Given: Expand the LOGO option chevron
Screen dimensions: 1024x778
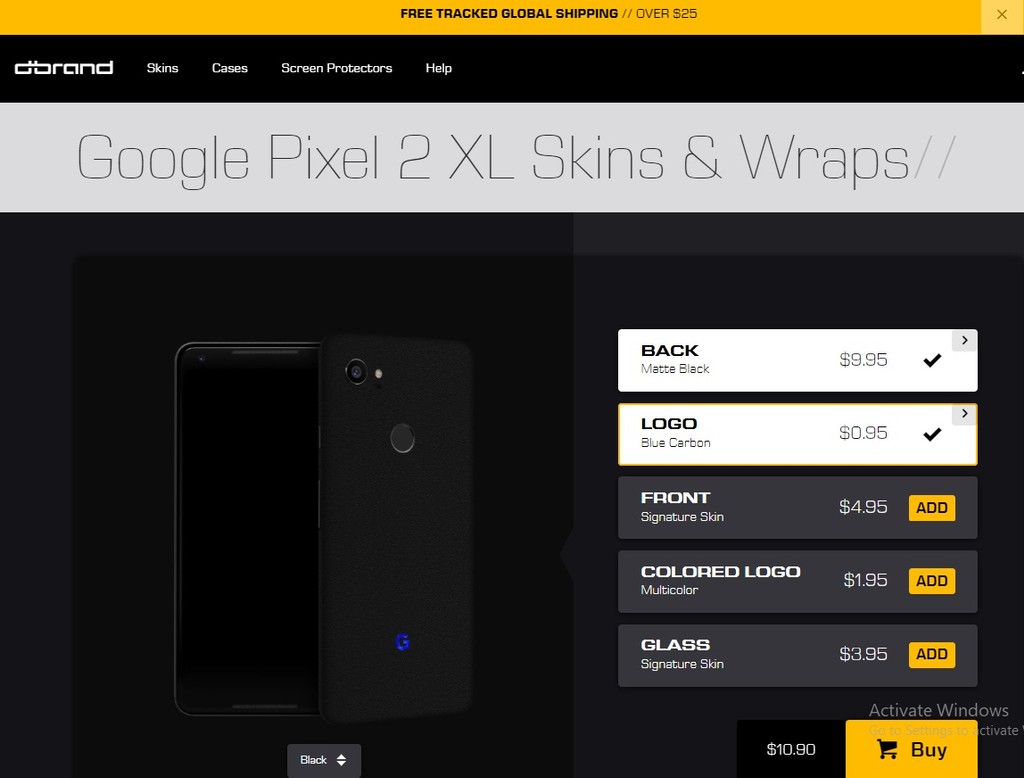Looking at the screenshot, I should 965,414.
